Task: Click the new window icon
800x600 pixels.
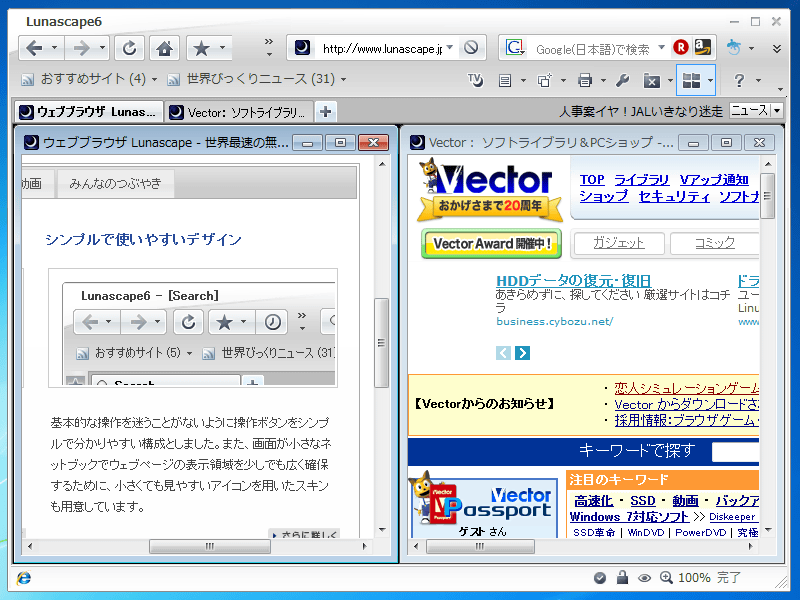Action: (545, 80)
